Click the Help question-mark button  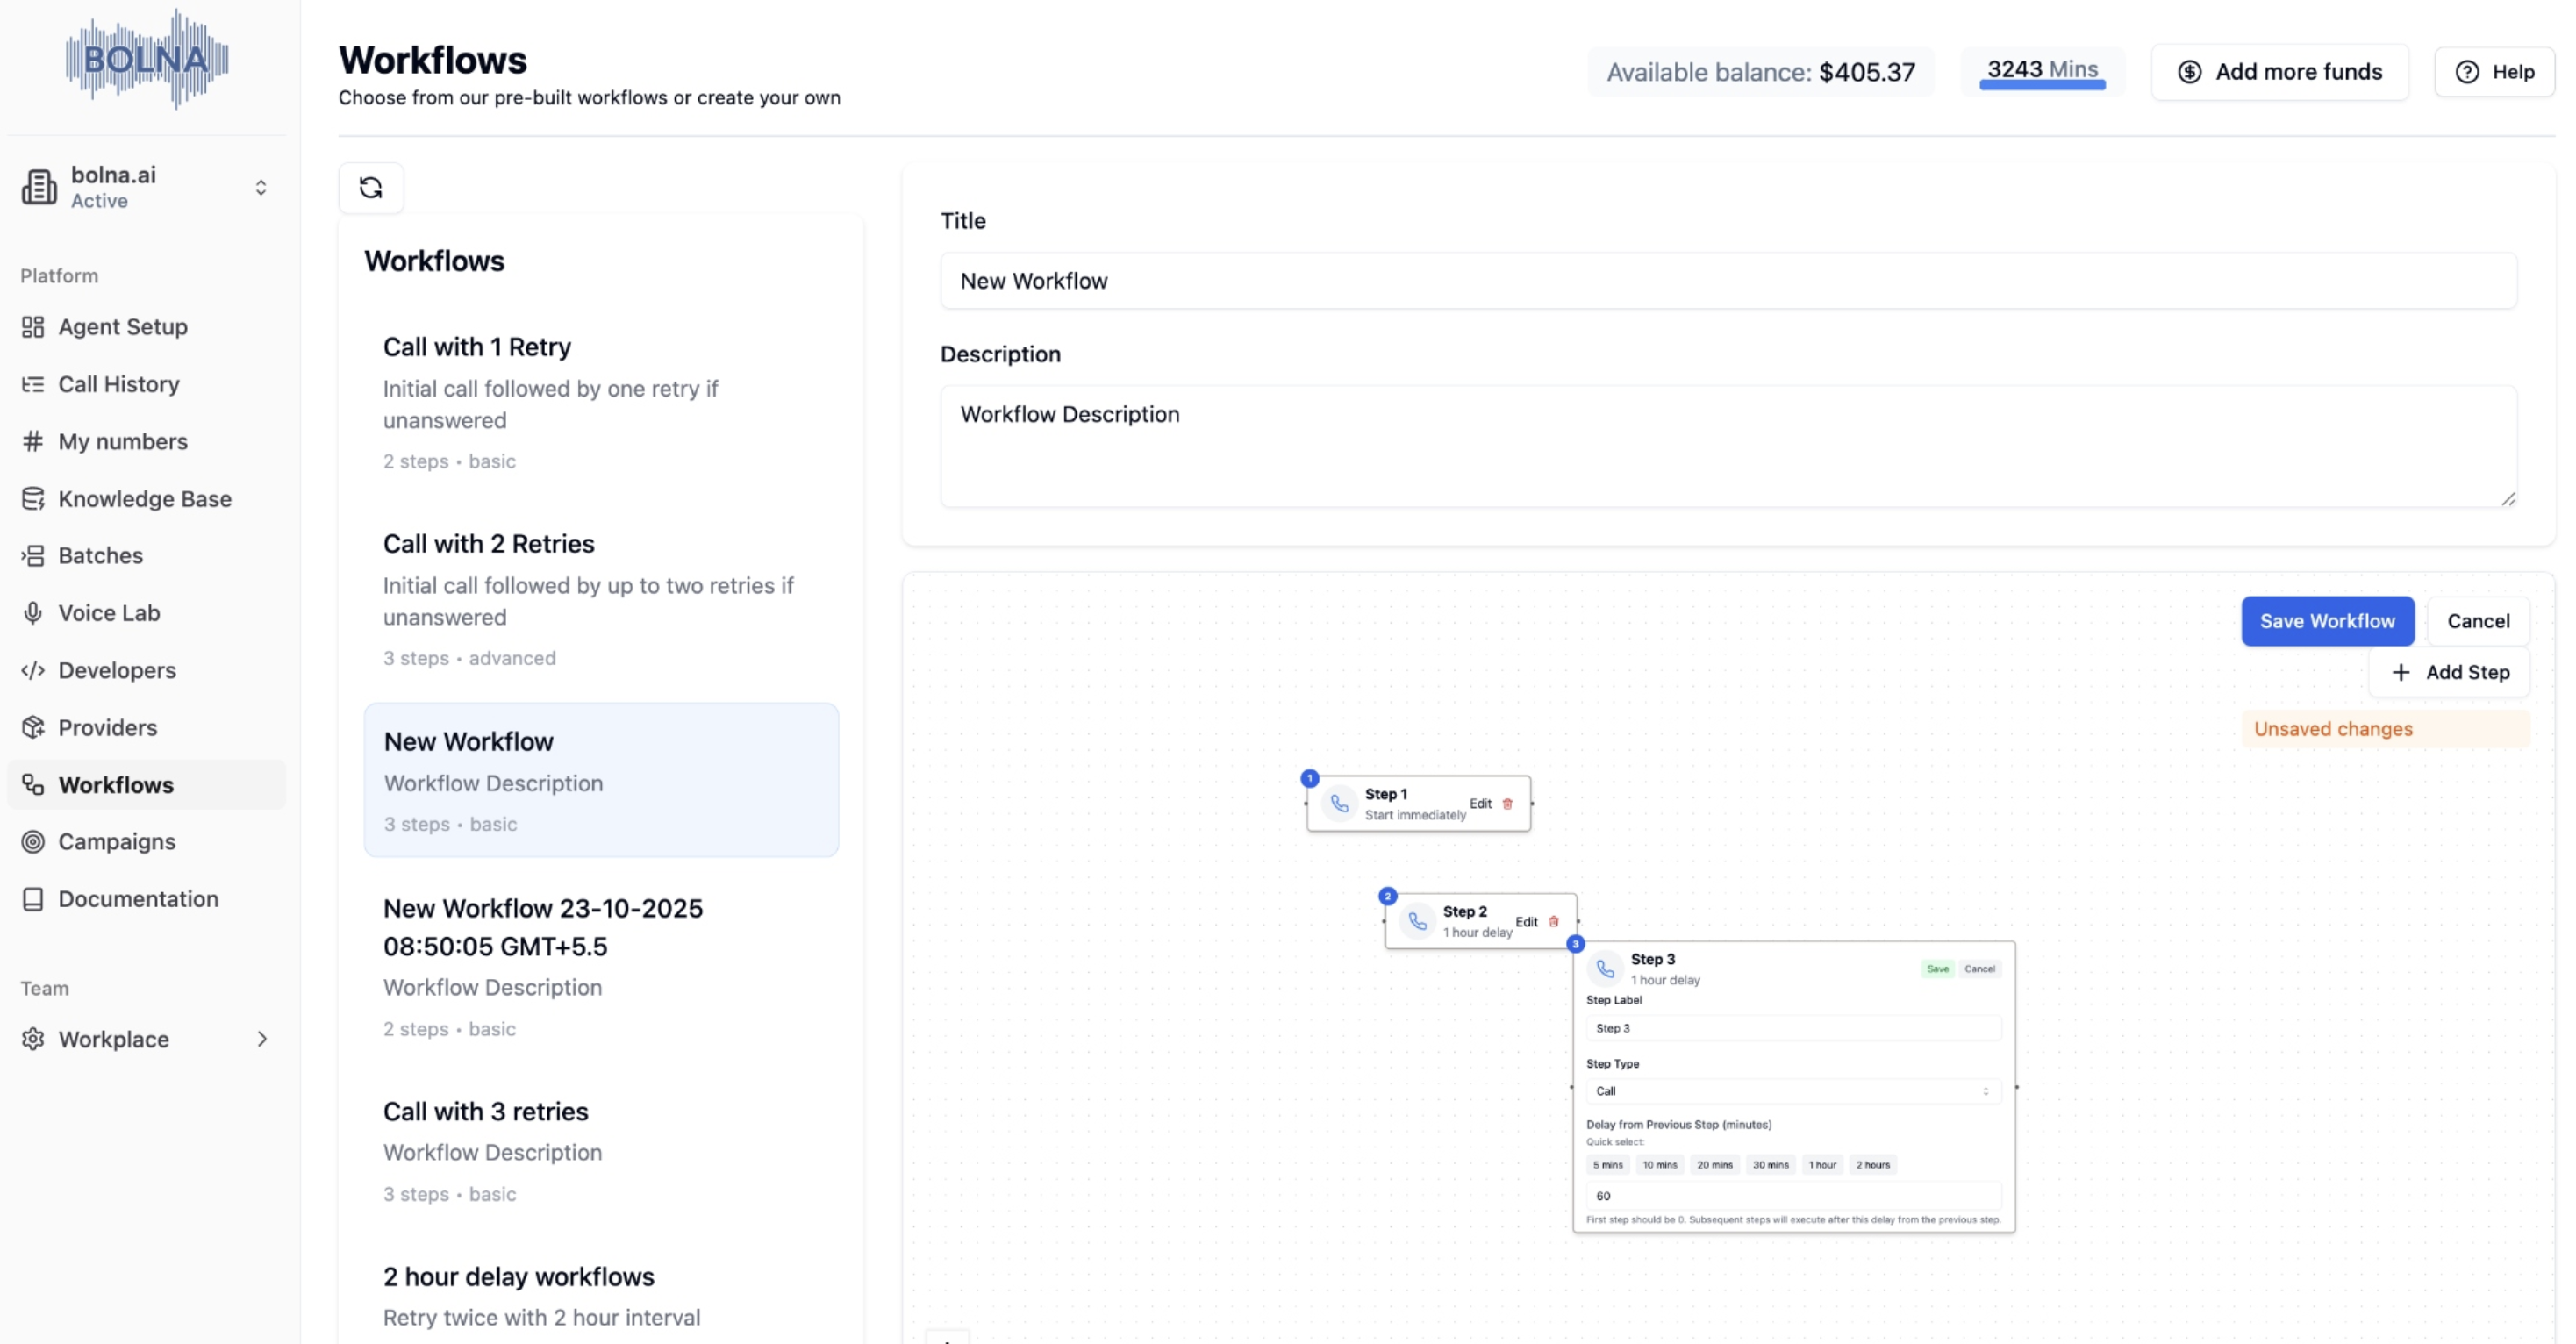pos(2494,72)
